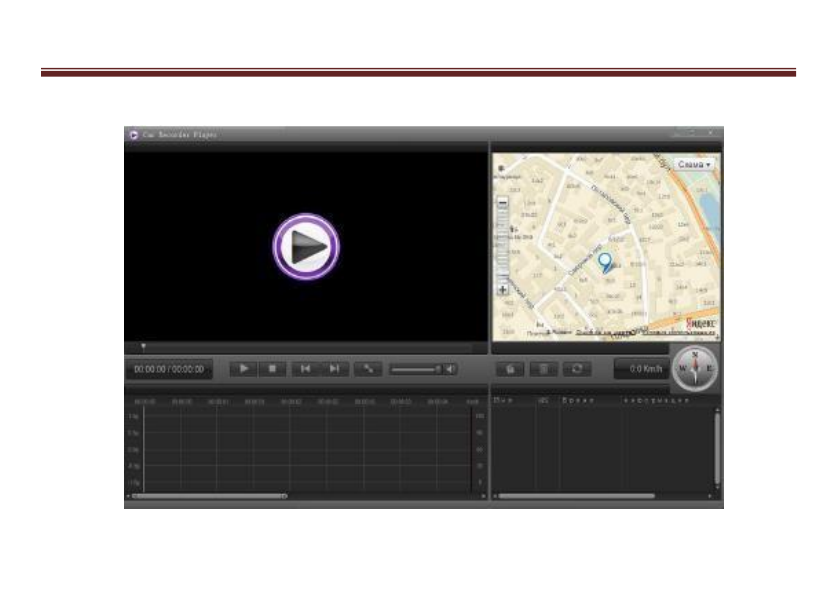Click the compass indicator
Image resolution: width=839 pixels, height=595 pixels.
pyautogui.click(x=695, y=368)
